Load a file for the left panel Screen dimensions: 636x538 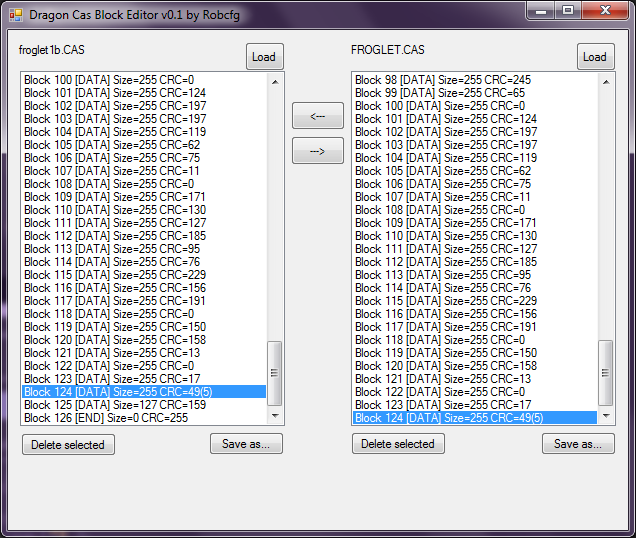tap(264, 57)
